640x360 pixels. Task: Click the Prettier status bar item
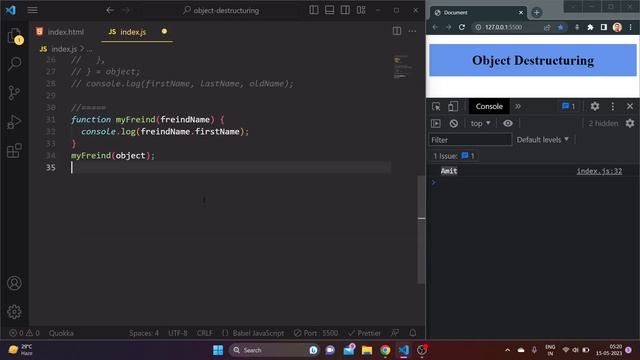click(x=364, y=333)
